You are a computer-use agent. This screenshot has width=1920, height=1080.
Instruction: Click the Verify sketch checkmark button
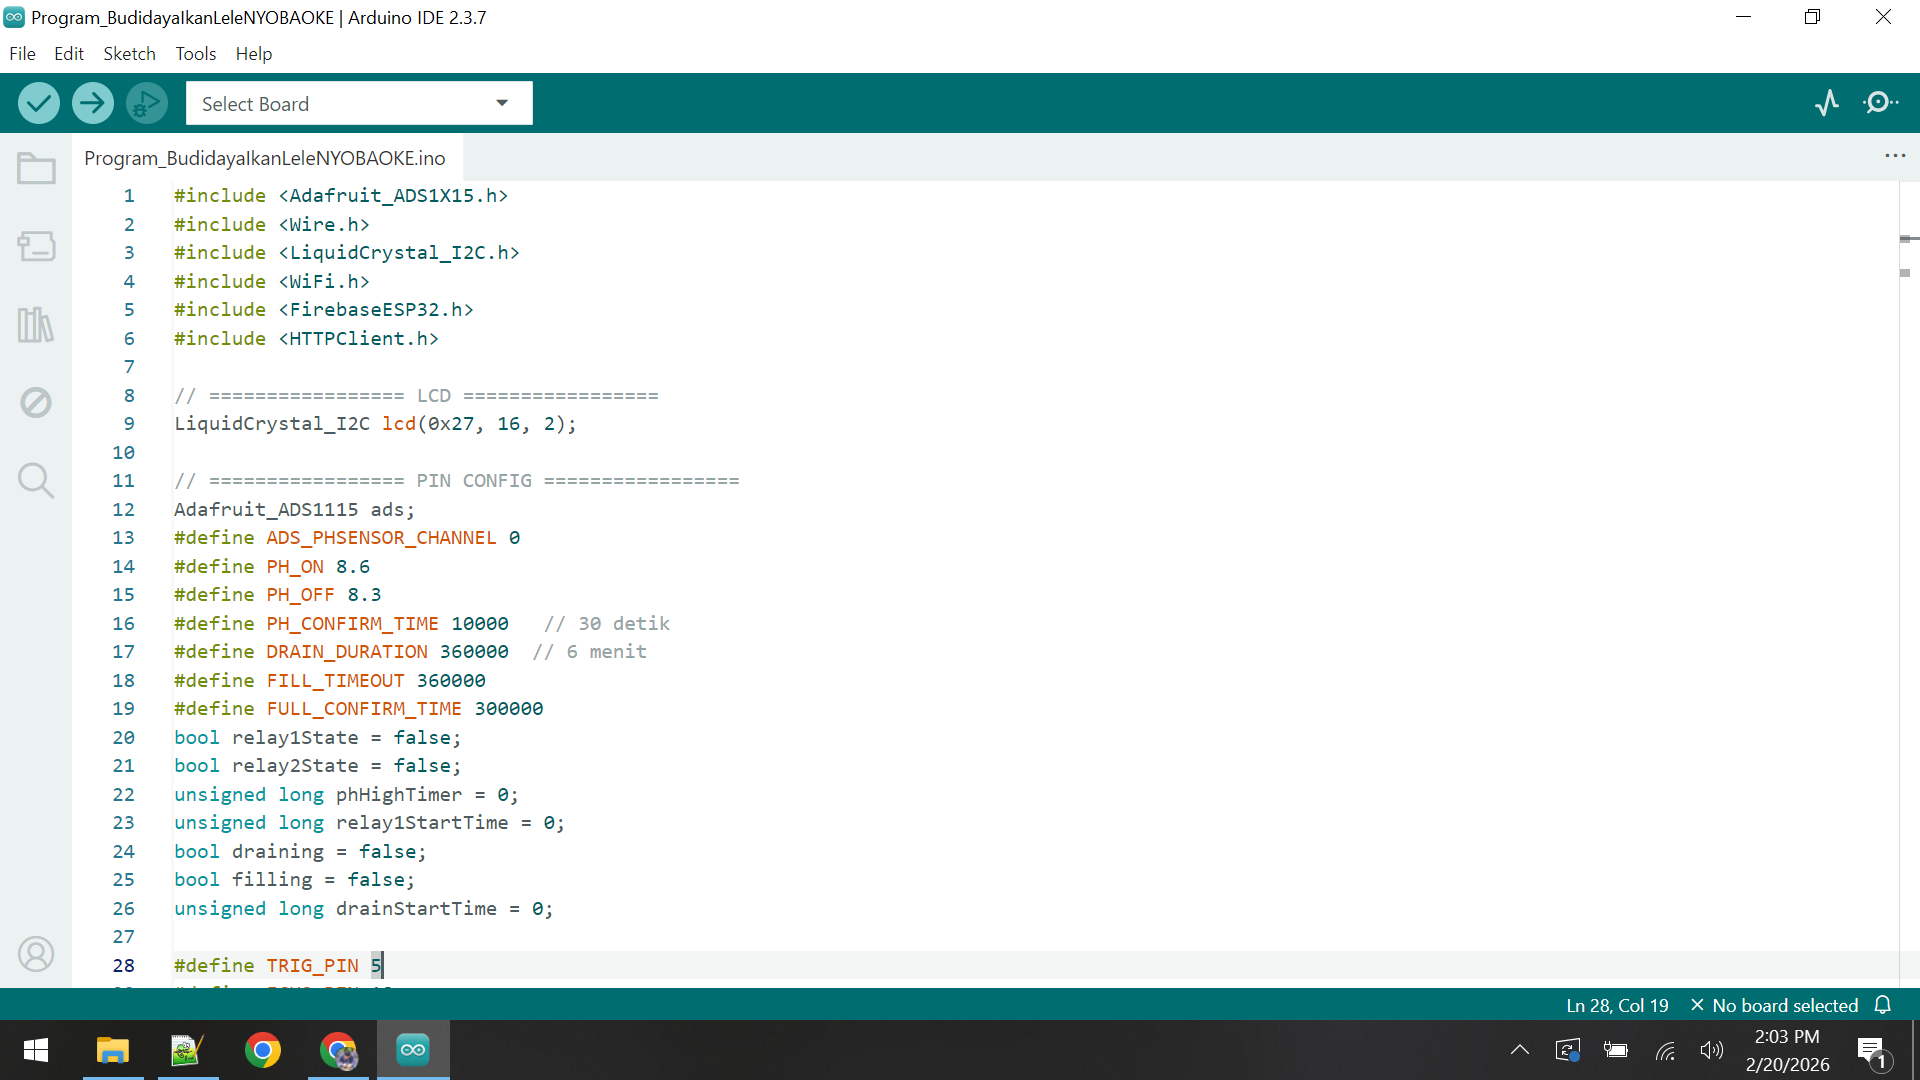point(39,103)
